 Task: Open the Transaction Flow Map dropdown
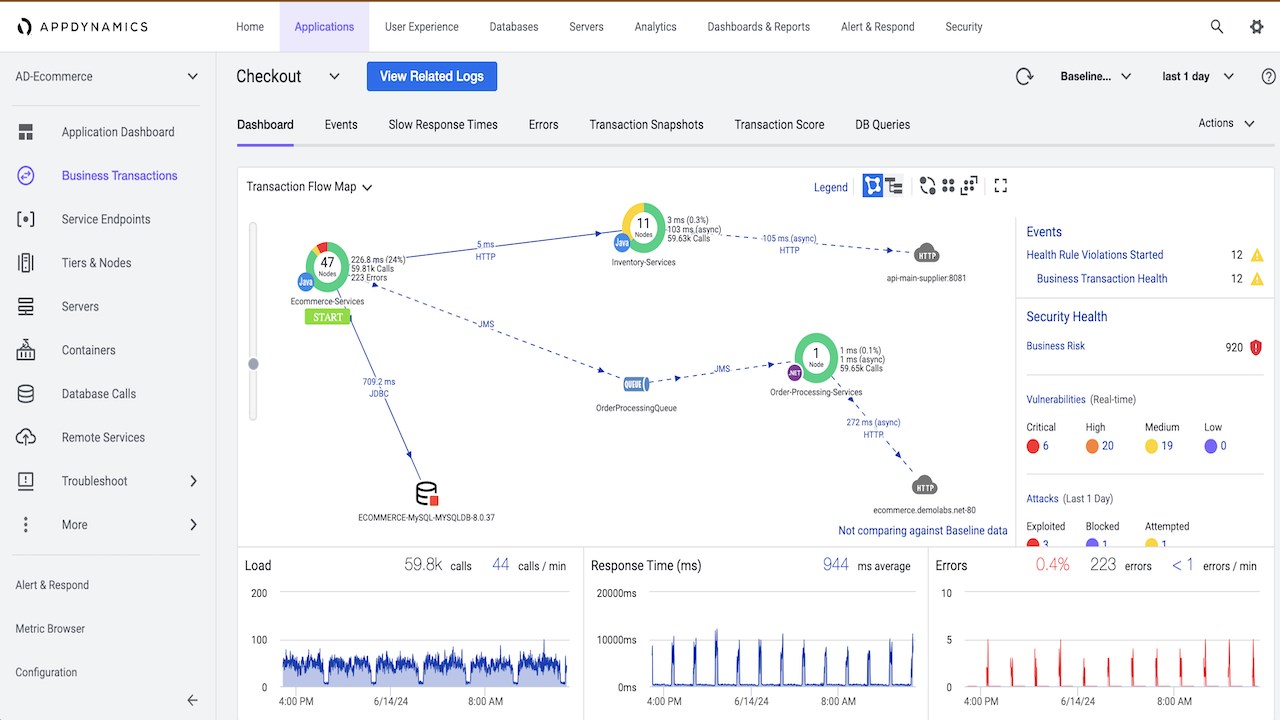click(x=309, y=187)
